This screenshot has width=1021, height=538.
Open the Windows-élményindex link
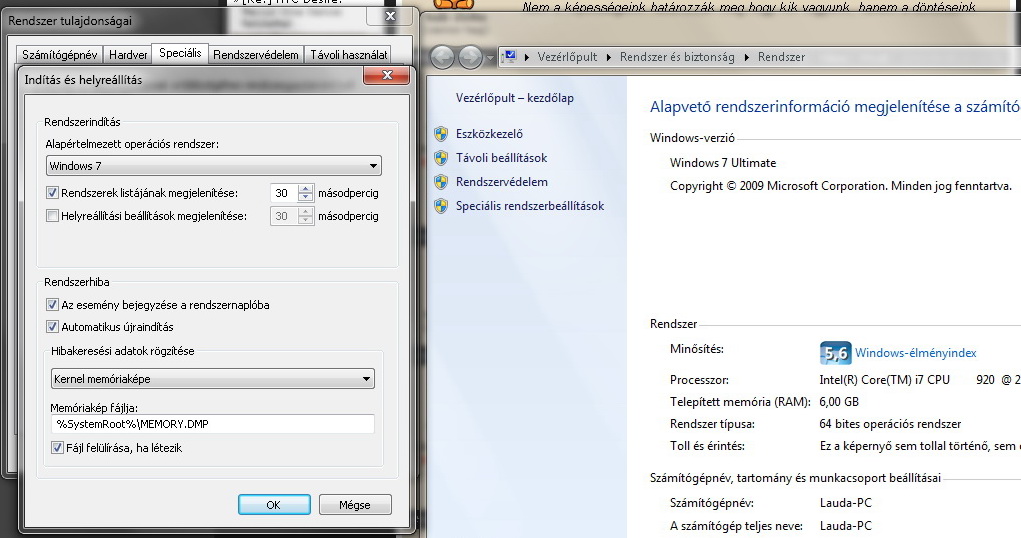[916, 353]
